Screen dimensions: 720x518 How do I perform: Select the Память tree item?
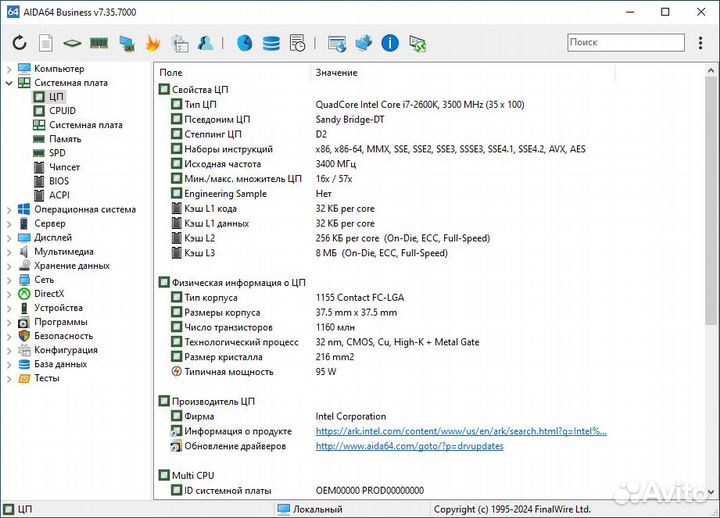click(x=57, y=139)
